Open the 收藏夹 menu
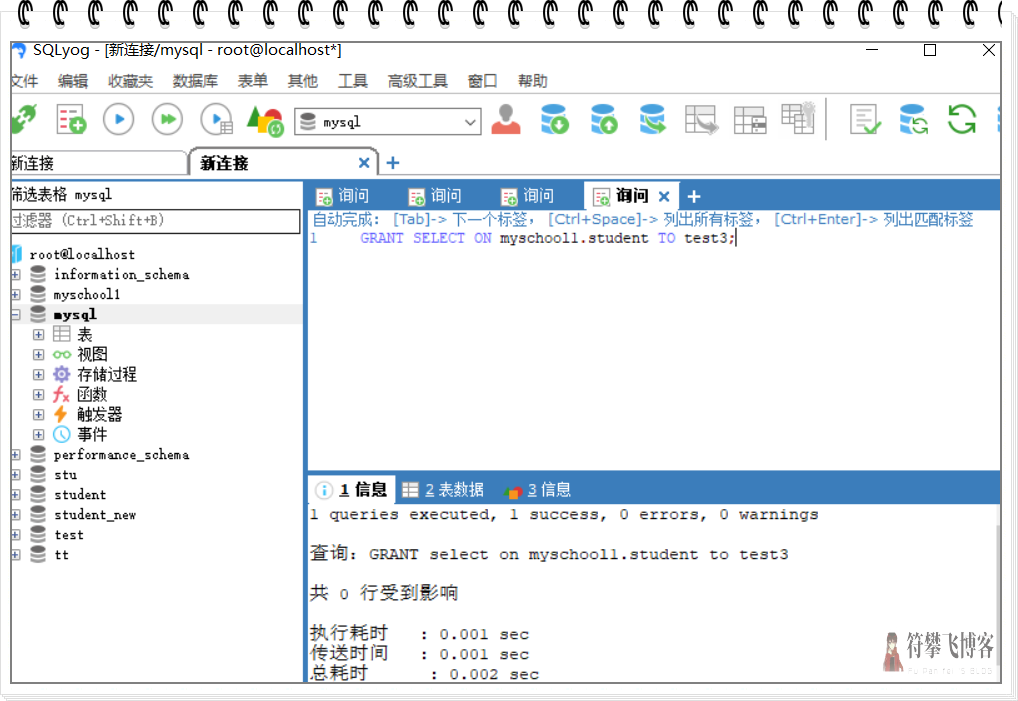Screen dimensions: 1018x701 point(130,81)
